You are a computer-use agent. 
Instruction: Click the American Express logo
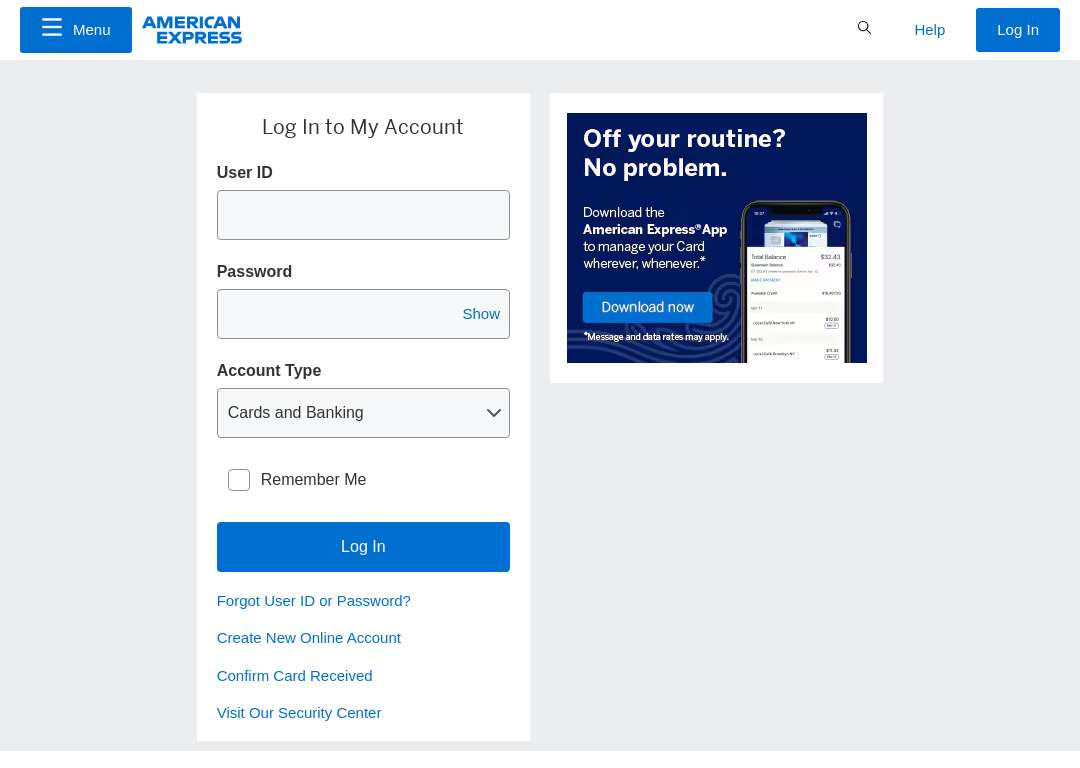[192, 30]
